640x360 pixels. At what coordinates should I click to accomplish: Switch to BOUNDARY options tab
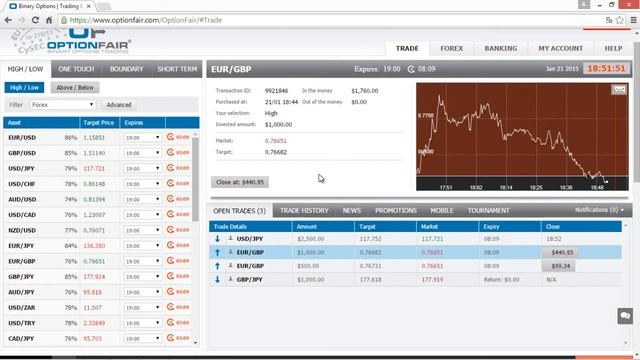pyautogui.click(x=127, y=69)
